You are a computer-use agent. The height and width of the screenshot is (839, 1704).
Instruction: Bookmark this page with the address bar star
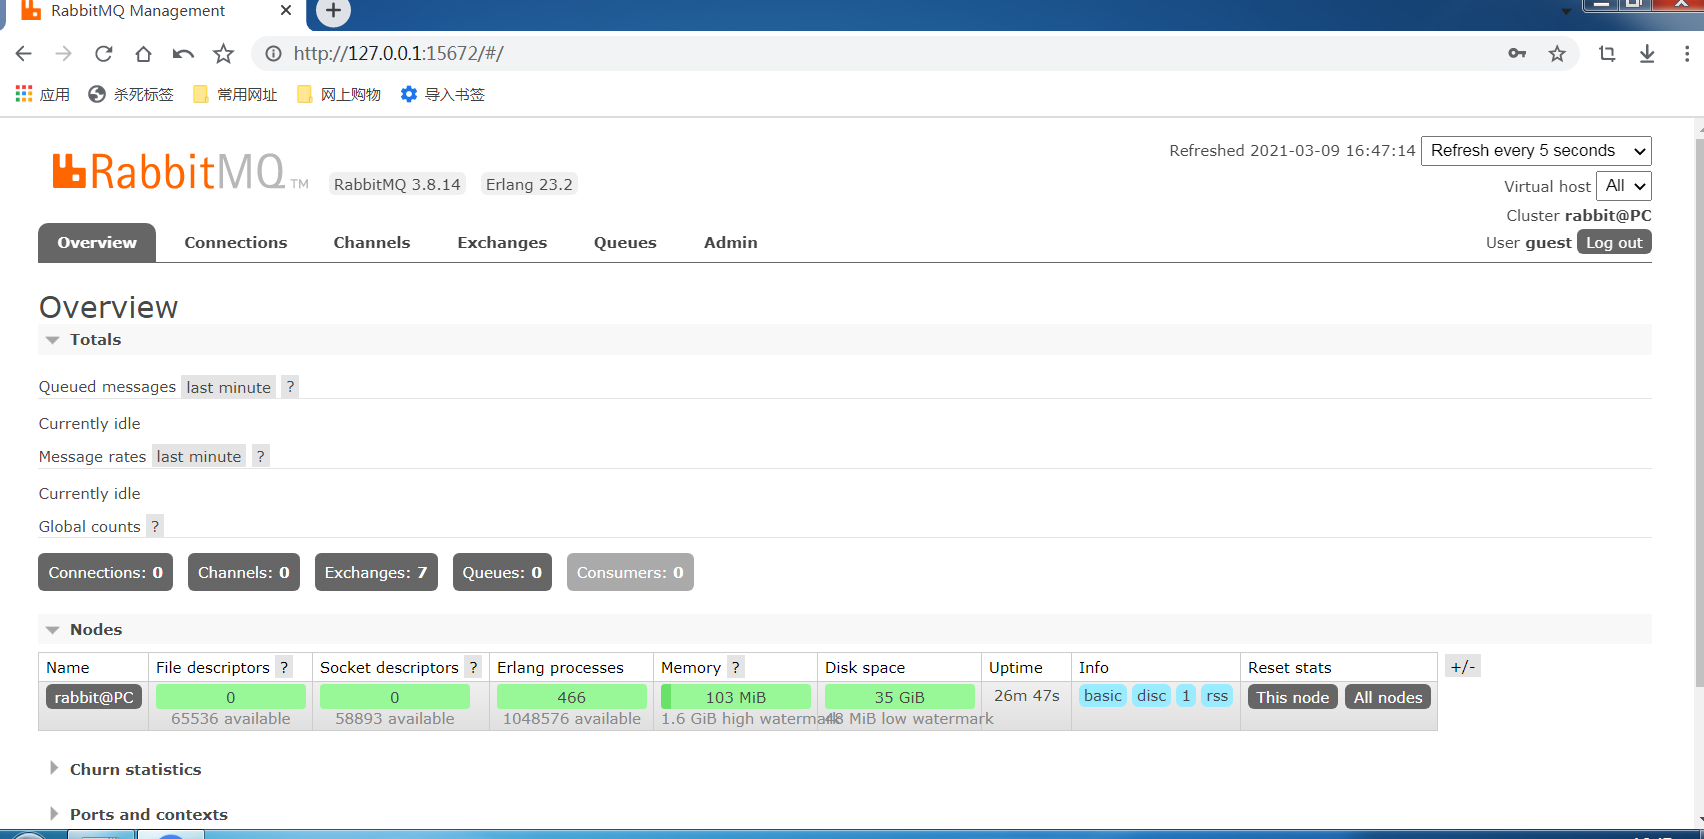click(1557, 54)
